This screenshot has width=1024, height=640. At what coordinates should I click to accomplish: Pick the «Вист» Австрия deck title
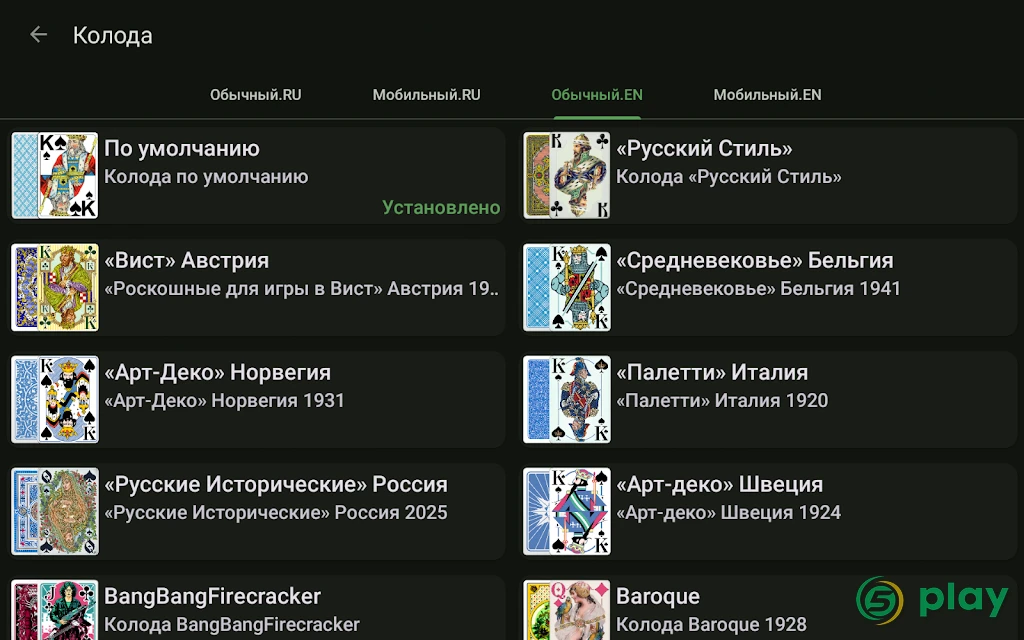[x=186, y=261]
